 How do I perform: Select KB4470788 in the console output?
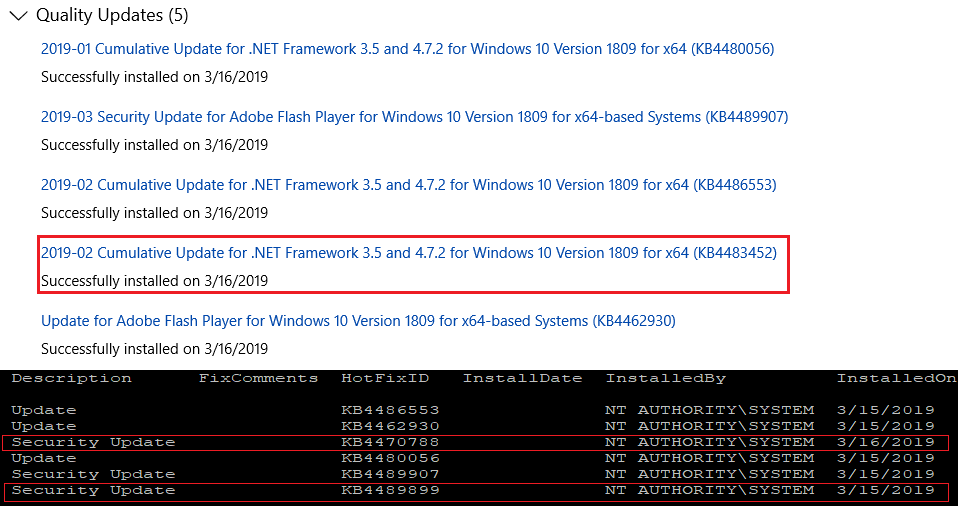click(390, 442)
